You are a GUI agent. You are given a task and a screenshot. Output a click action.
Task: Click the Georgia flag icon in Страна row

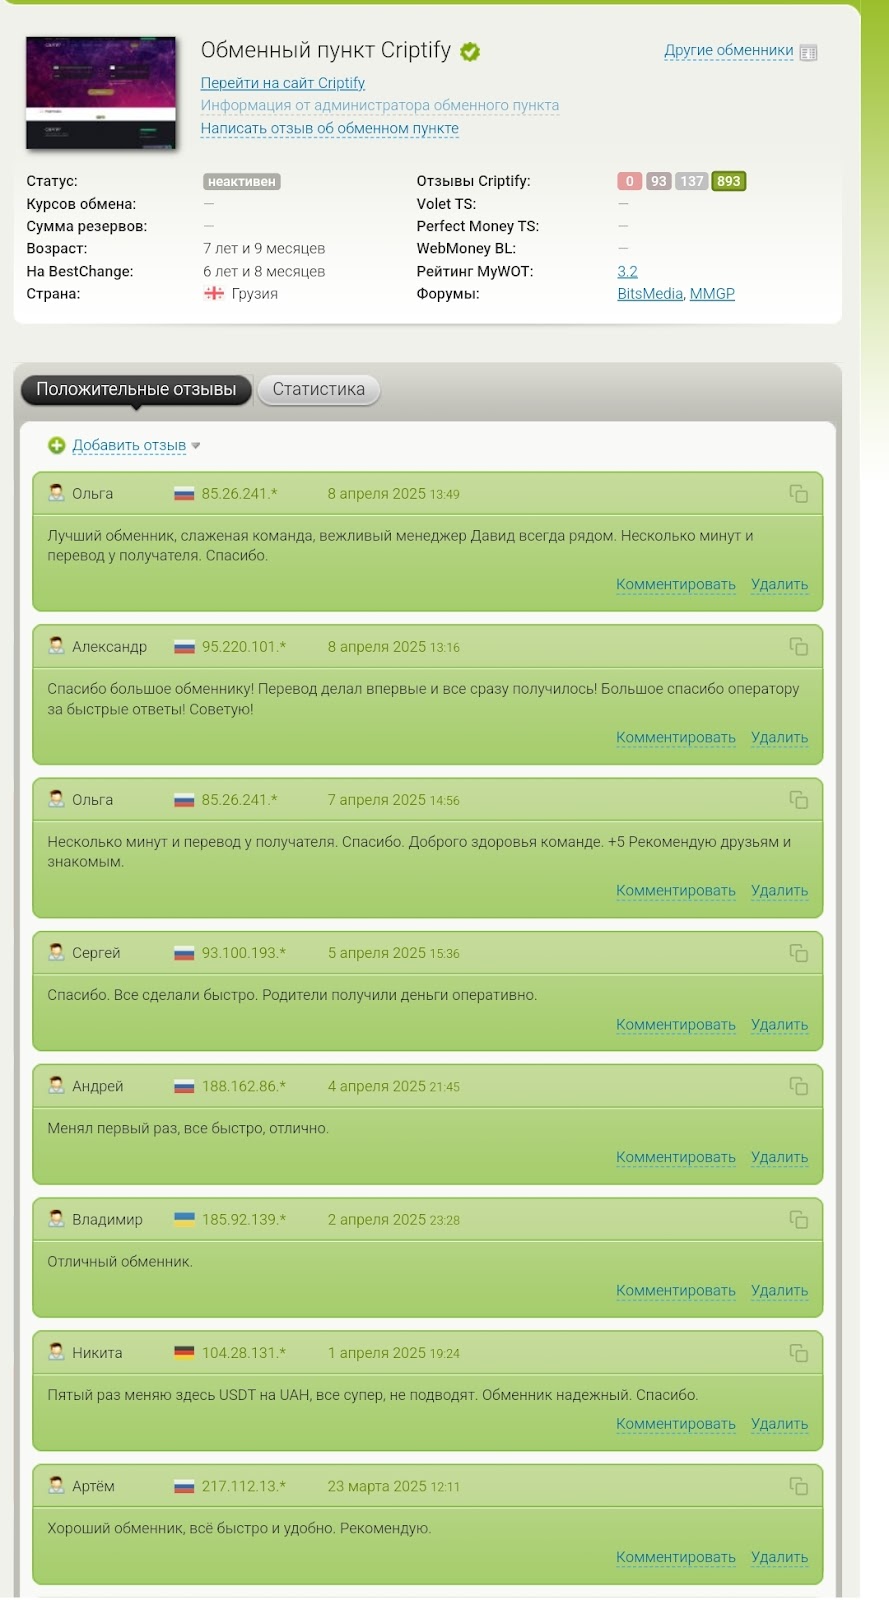click(x=214, y=293)
